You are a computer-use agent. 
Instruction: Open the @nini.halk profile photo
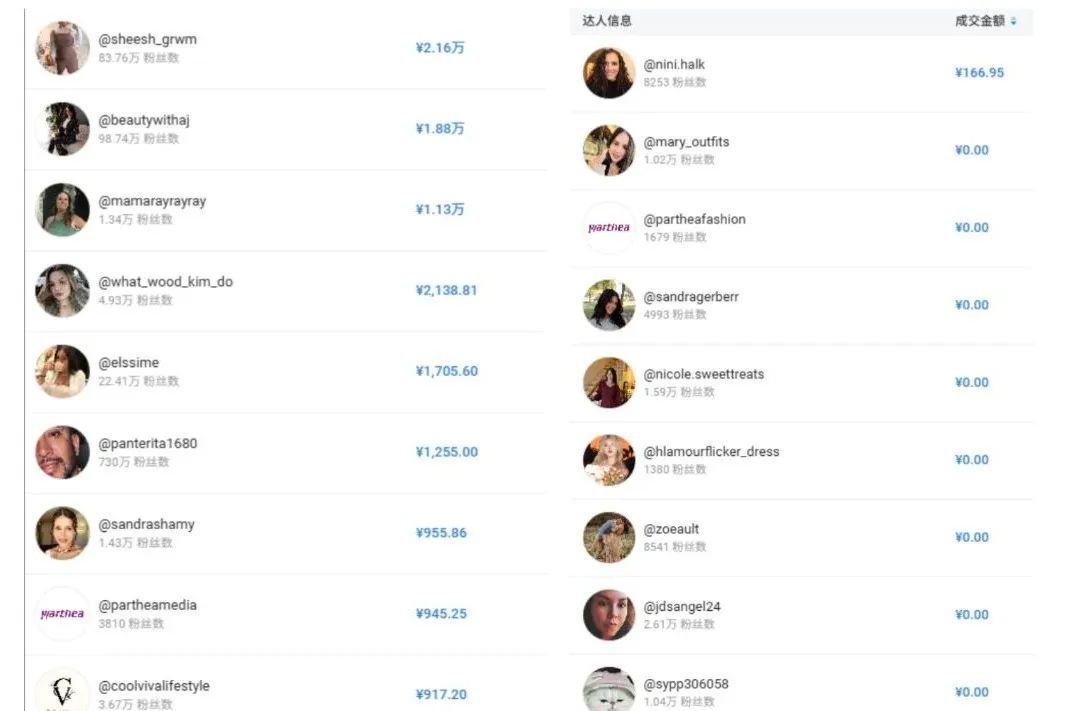pyautogui.click(x=609, y=72)
